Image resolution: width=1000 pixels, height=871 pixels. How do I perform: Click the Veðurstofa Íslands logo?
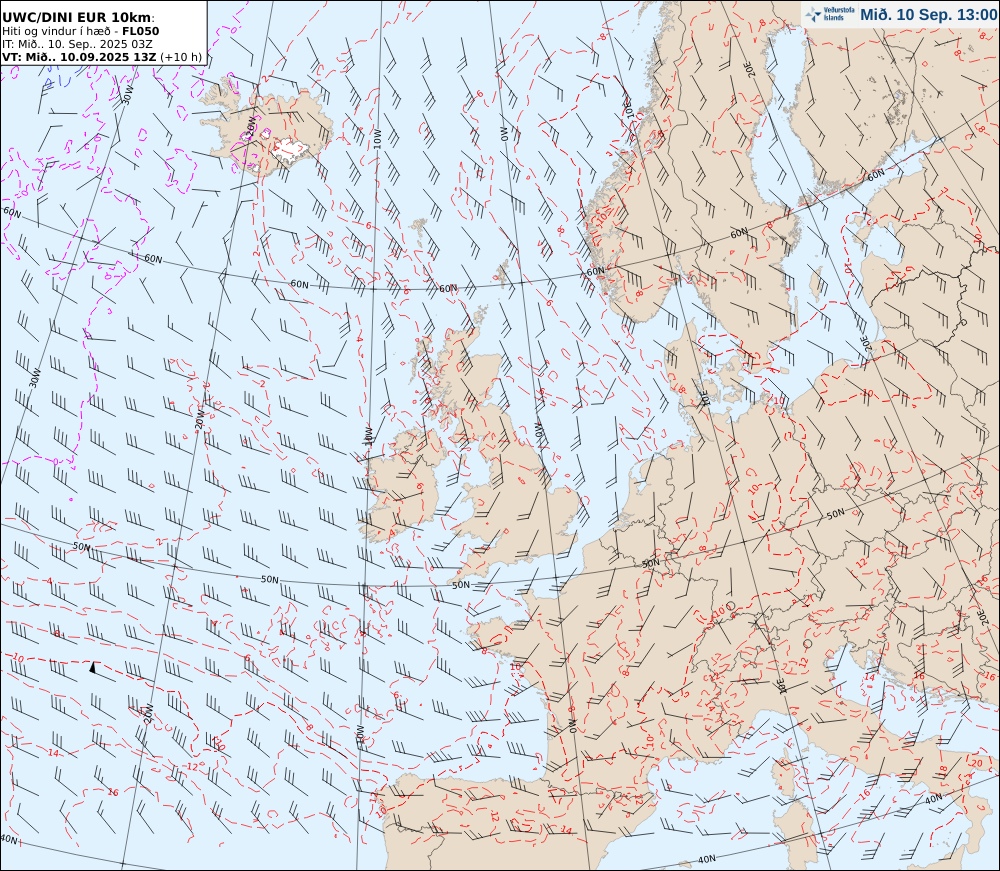click(x=829, y=14)
